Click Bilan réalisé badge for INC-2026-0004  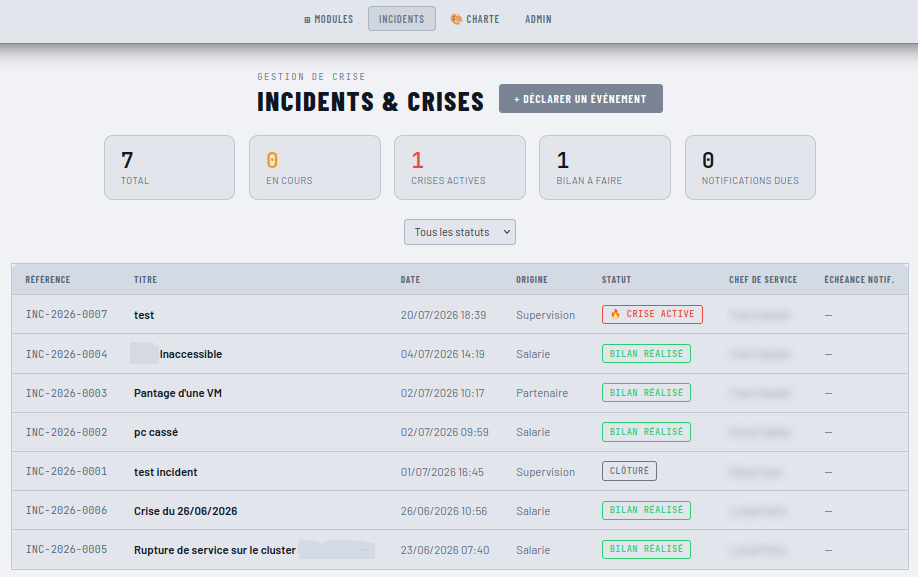pos(646,353)
